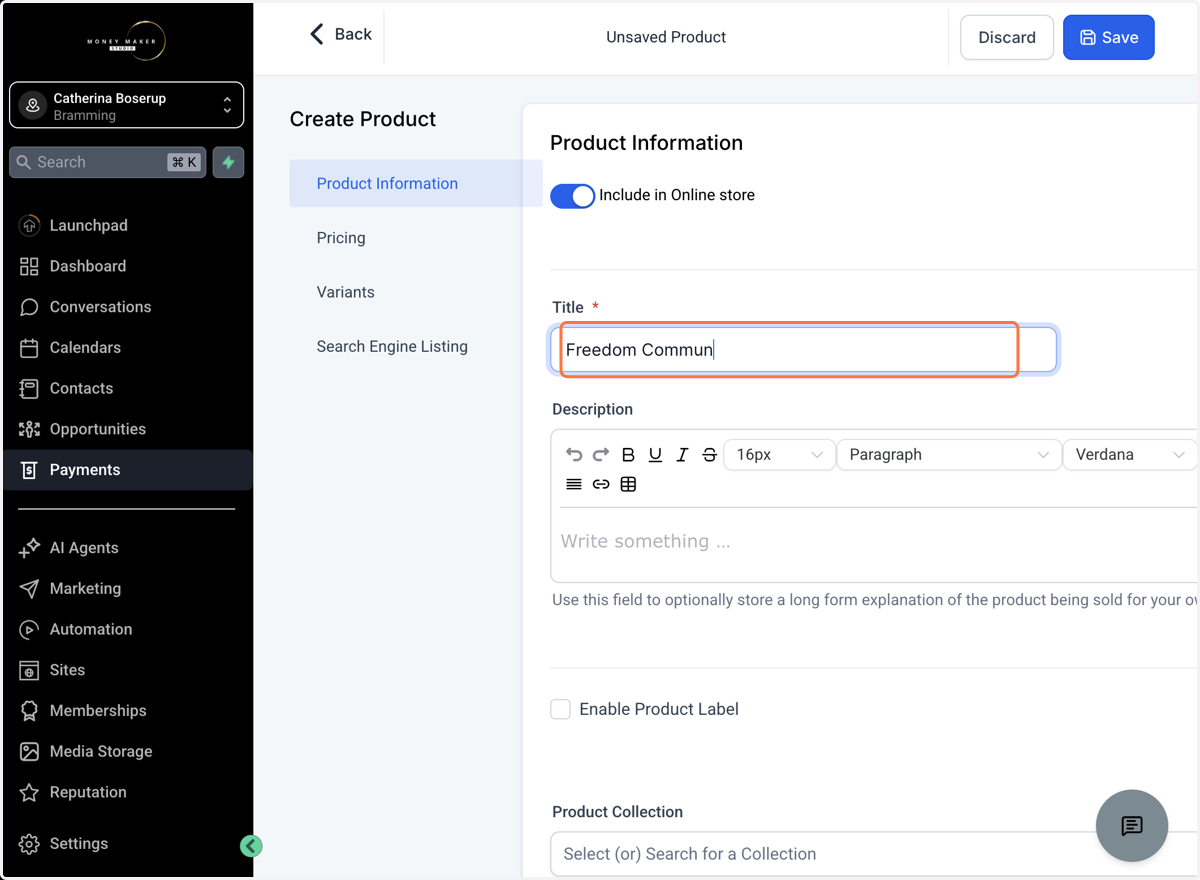
Task: Check the Enable Product Label checkbox
Action: 561,709
